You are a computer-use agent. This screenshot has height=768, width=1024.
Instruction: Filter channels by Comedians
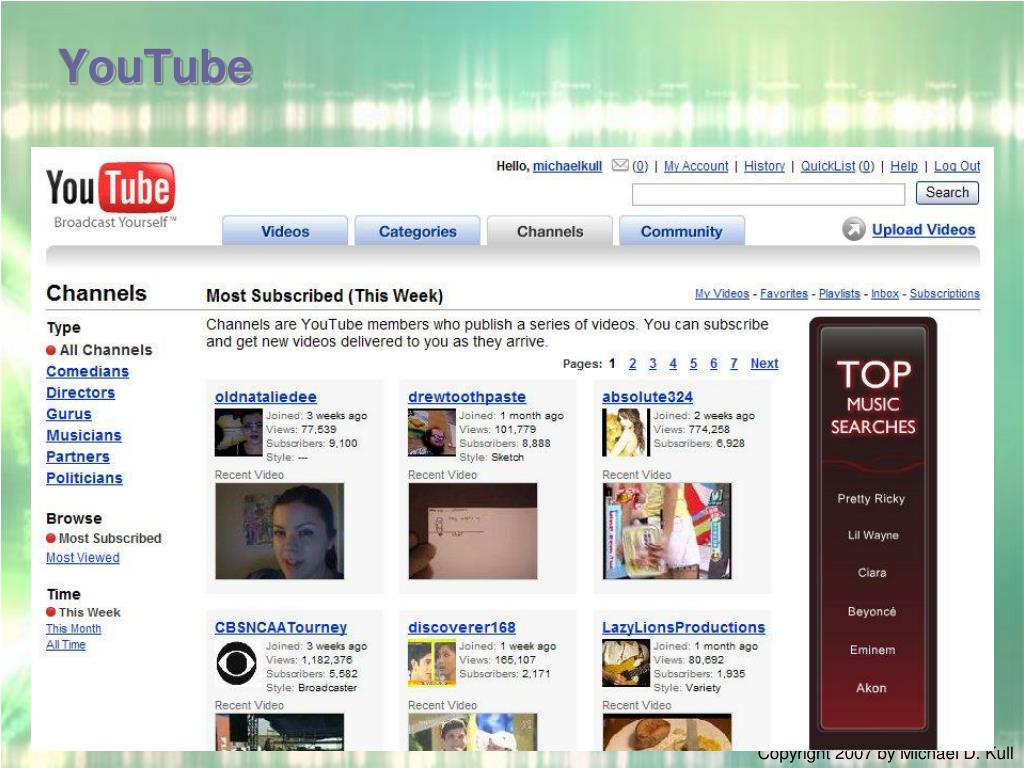[x=88, y=372]
